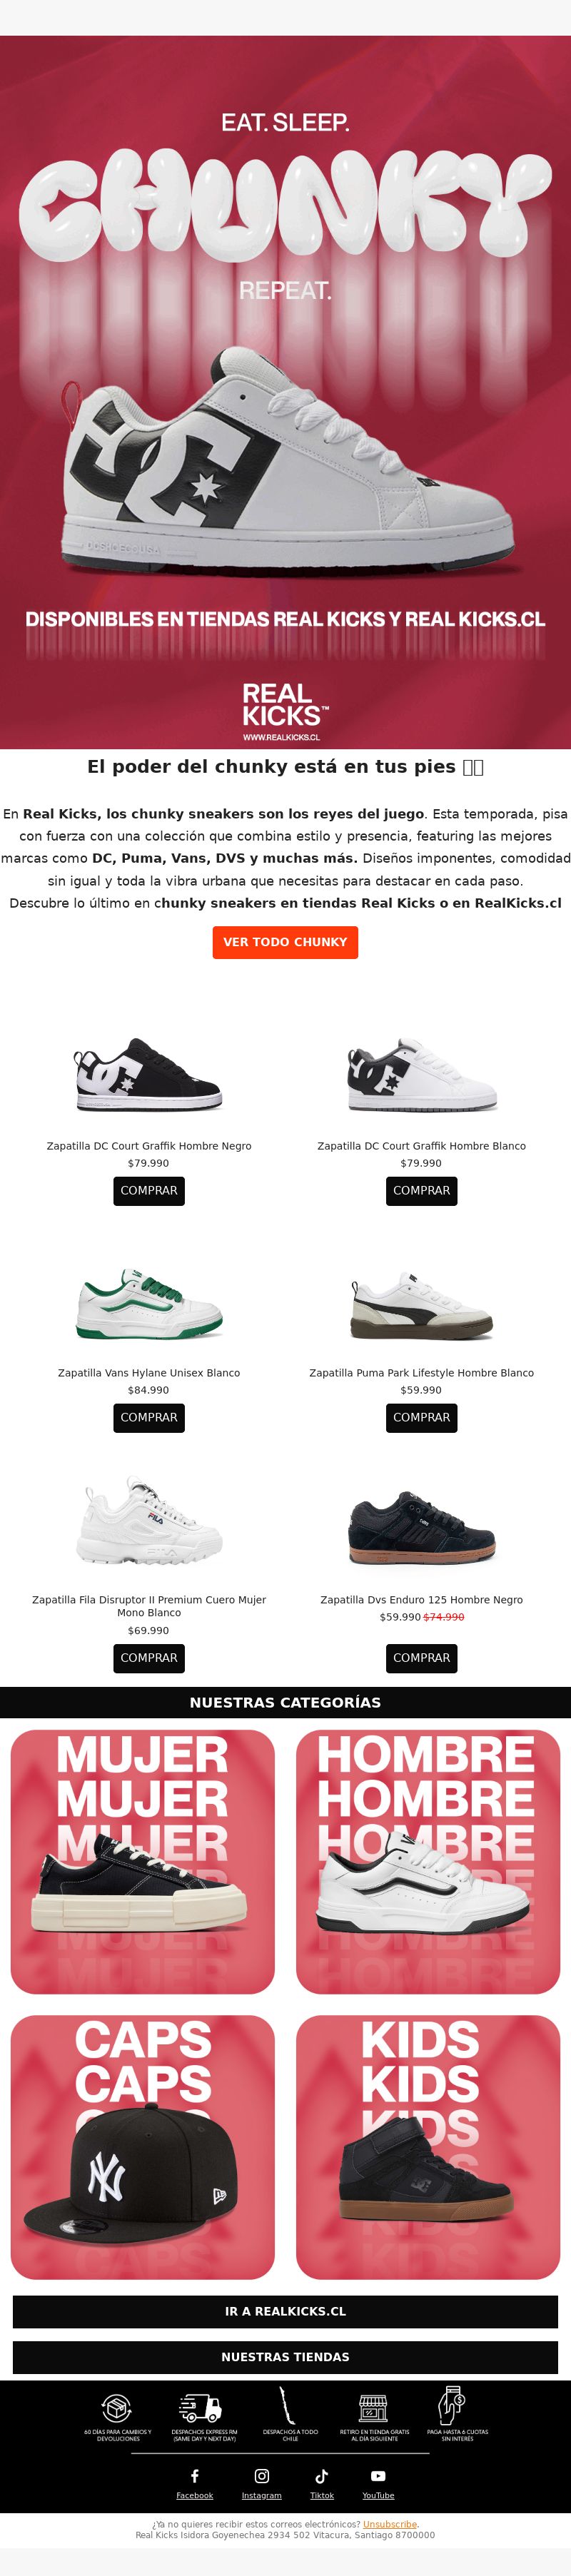Click the pay in 6 installments icon

[x=452, y=2405]
